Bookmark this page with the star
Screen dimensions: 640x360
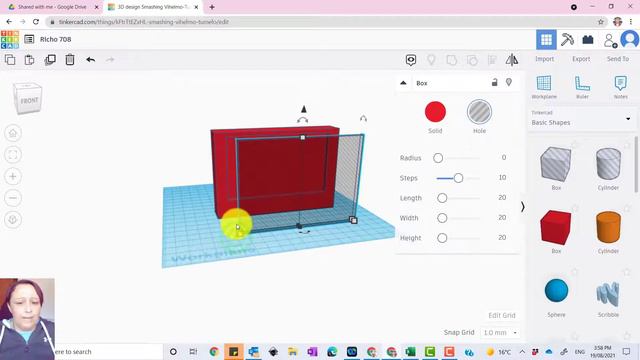(601, 22)
